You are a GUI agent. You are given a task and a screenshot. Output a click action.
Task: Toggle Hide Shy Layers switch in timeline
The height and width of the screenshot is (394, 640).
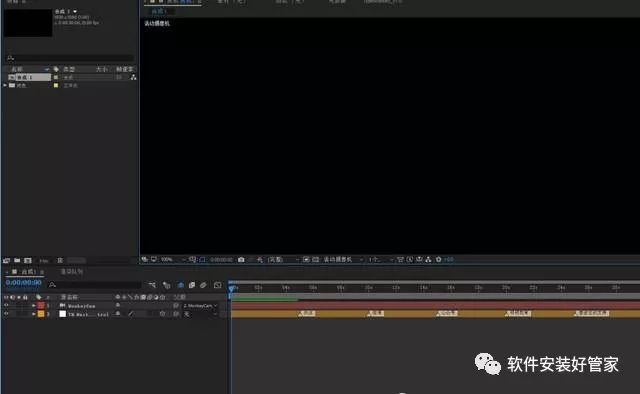(181, 285)
